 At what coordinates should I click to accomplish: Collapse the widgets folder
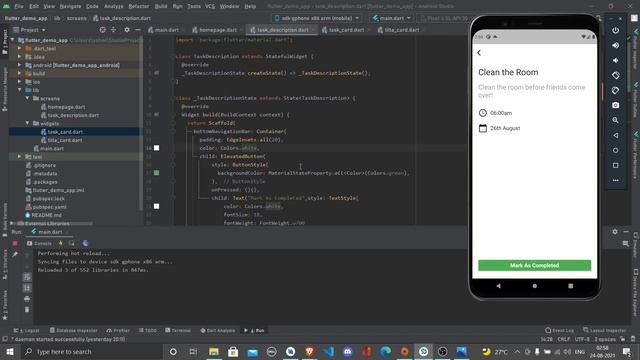click(x=27, y=123)
